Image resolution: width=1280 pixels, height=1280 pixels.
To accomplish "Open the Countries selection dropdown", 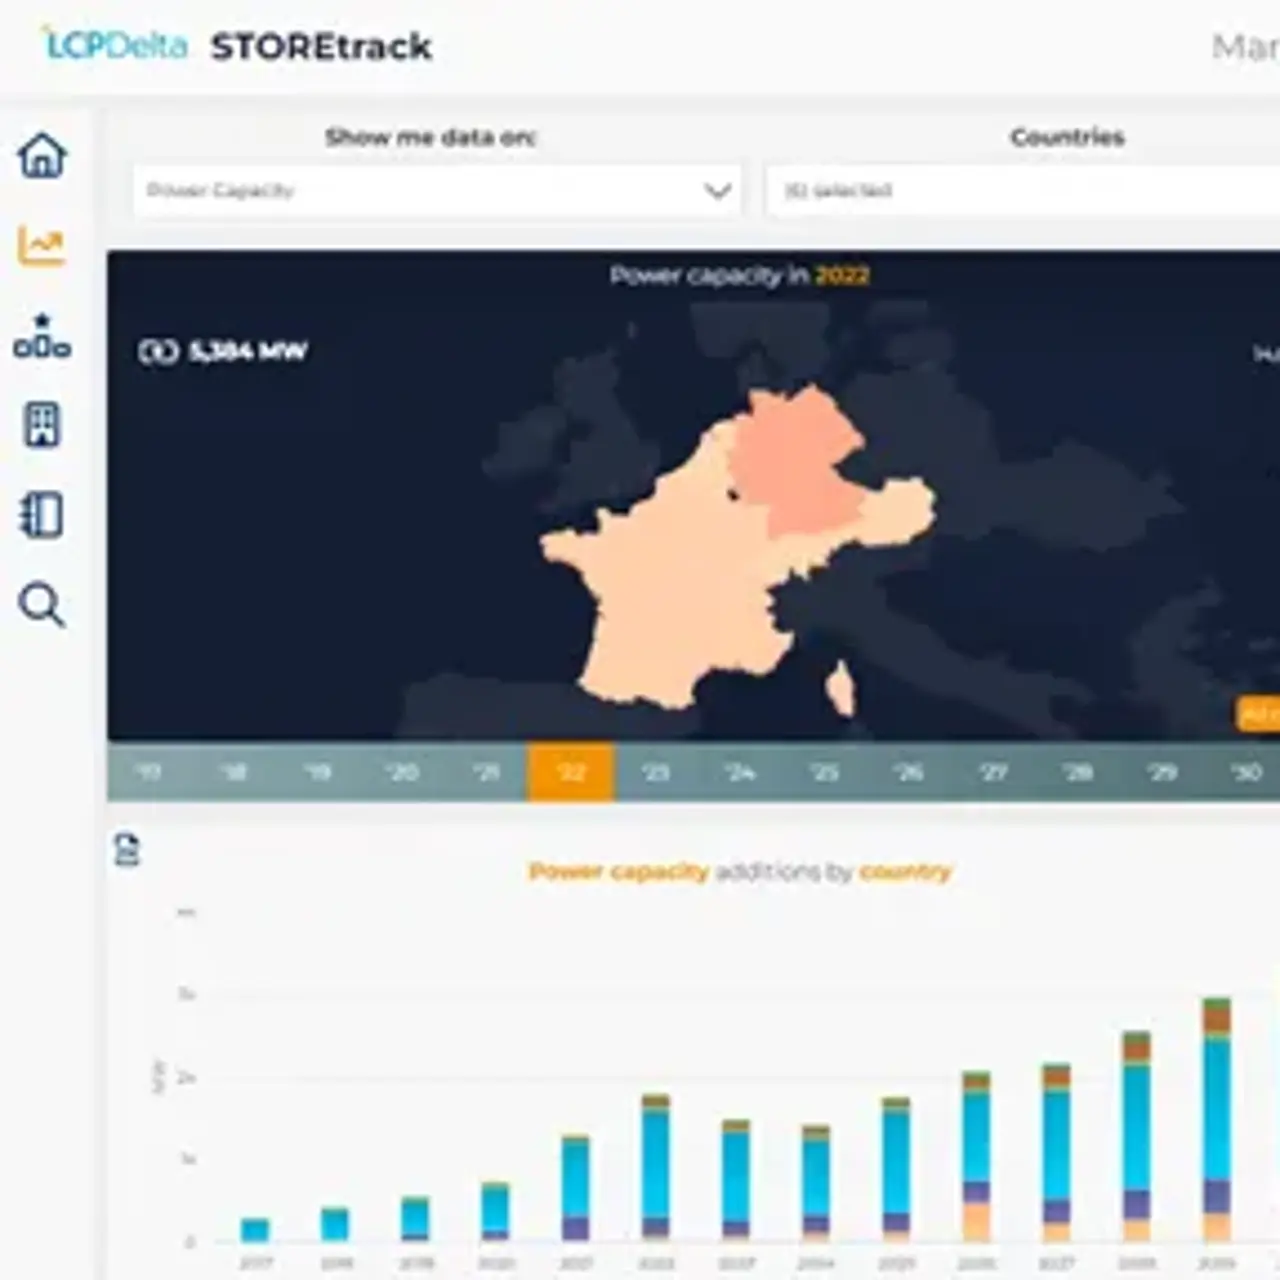I will (x=1022, y=190).
